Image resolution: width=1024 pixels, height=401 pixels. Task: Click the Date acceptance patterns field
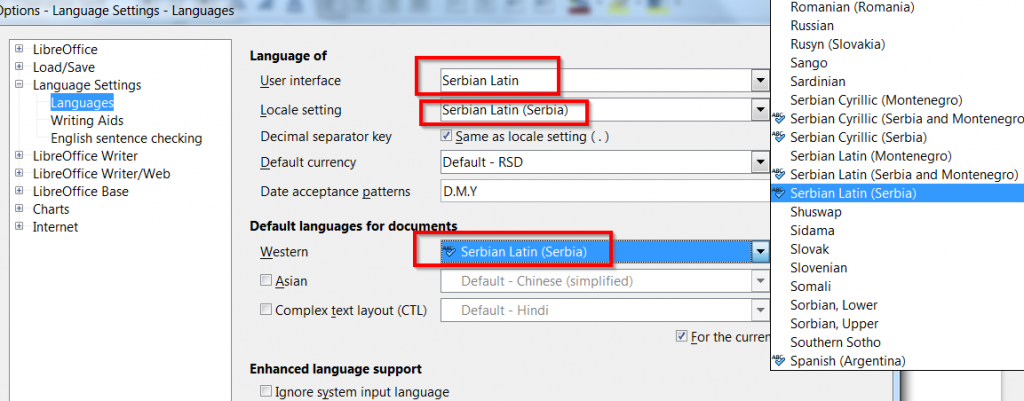(x=605, y=192)
